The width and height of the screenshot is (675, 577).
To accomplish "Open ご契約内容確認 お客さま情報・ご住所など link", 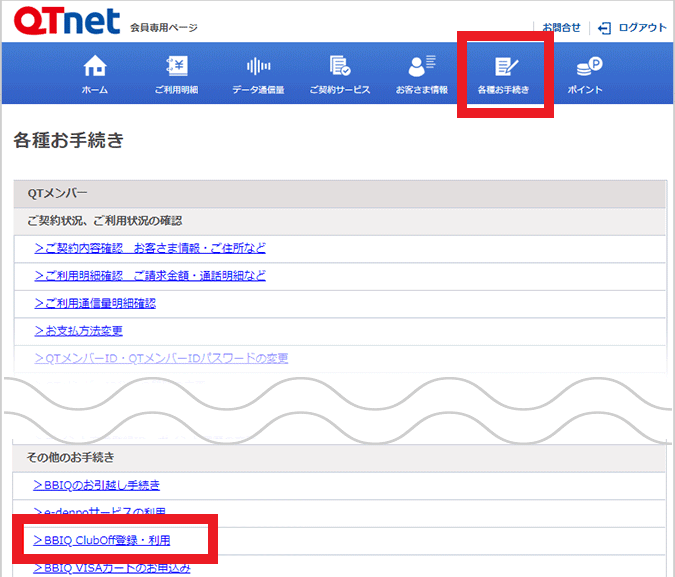I will pyautogui.click(x=150, y=248).
